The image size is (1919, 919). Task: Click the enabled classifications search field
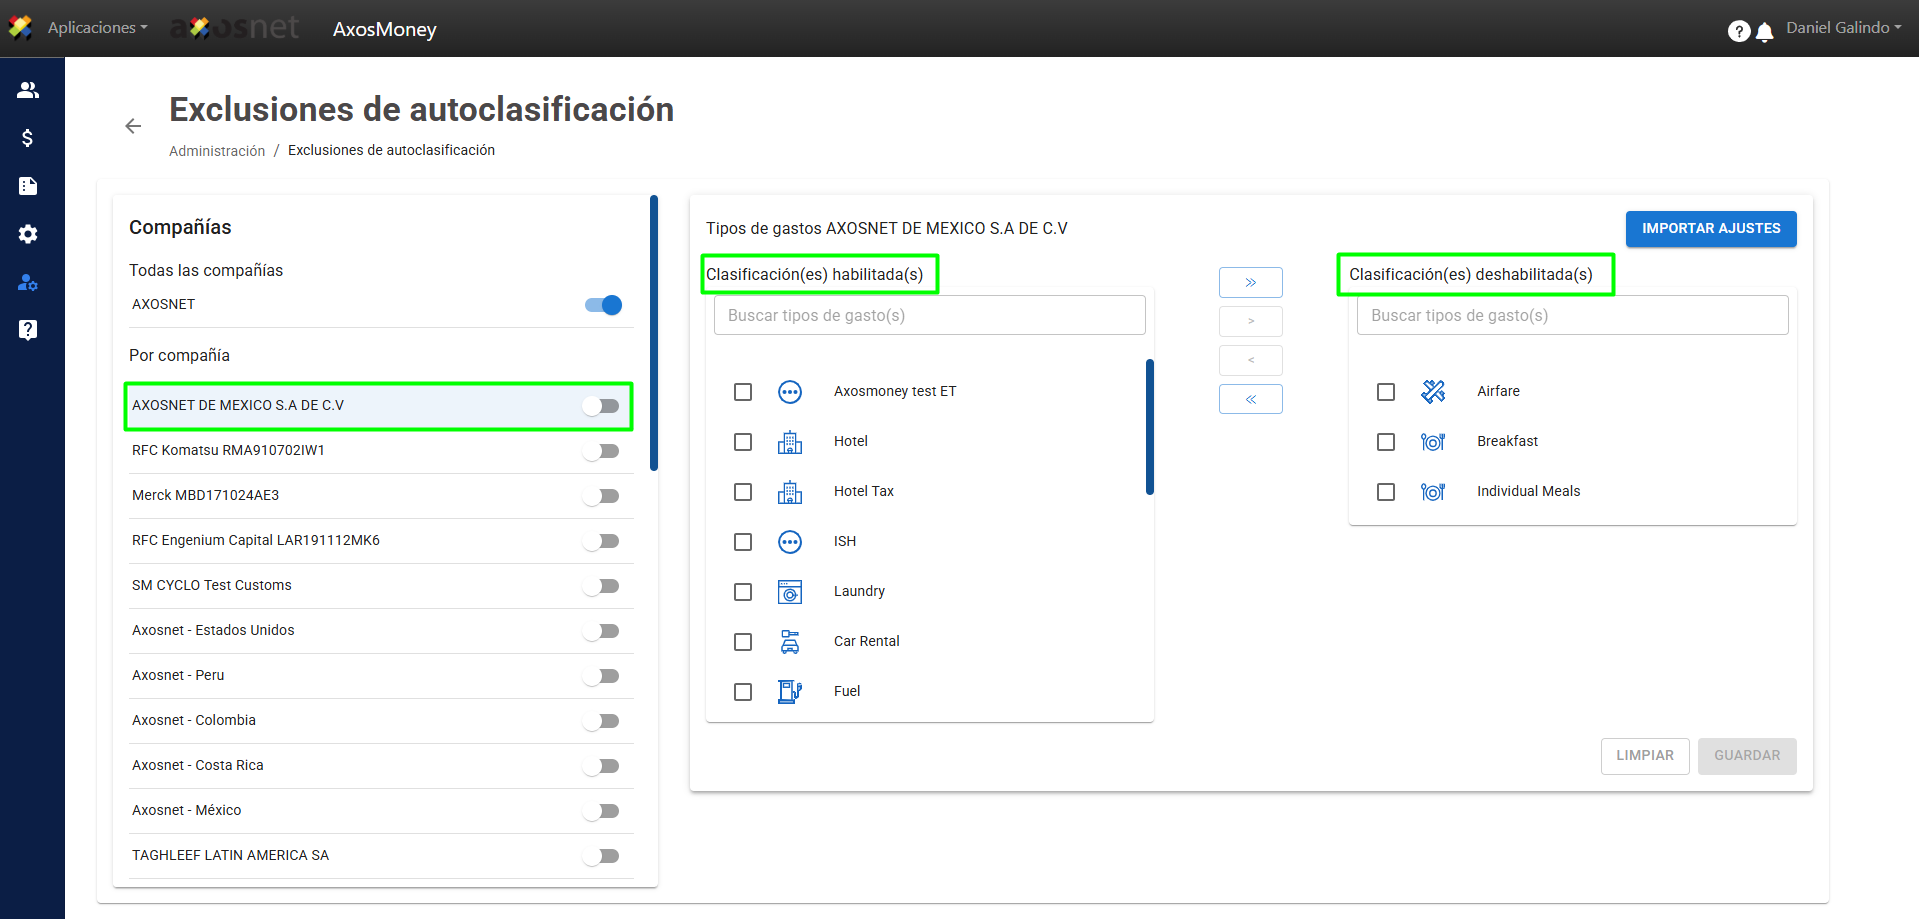(929, 316)
